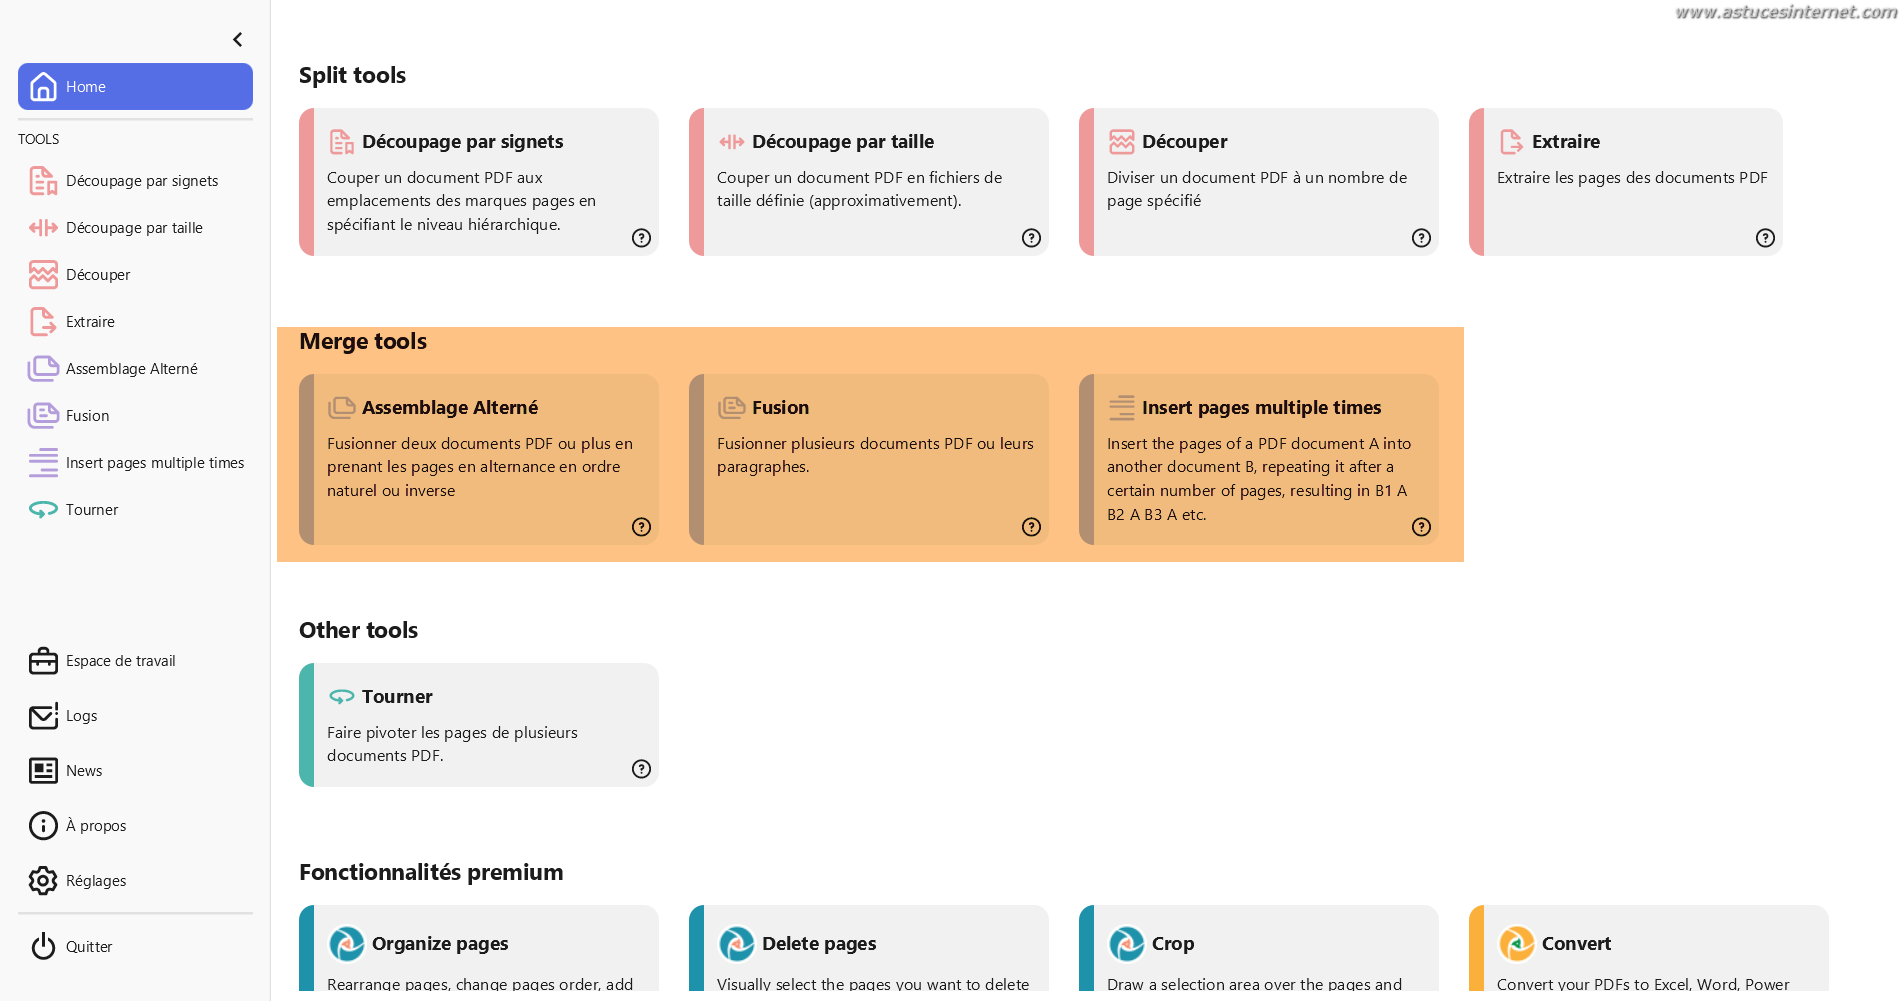
Task: Select the Découper icon in sidebar
Action: 43,275
